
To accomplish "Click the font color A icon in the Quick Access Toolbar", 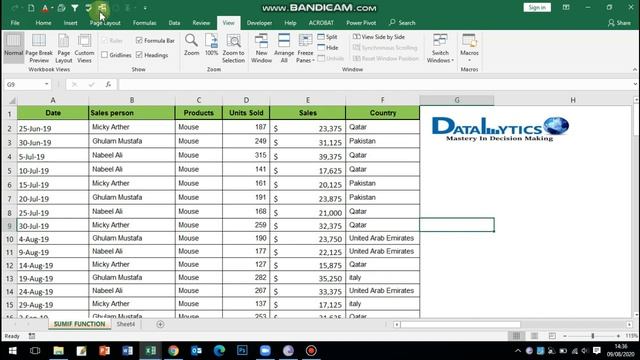I will 45,8.
